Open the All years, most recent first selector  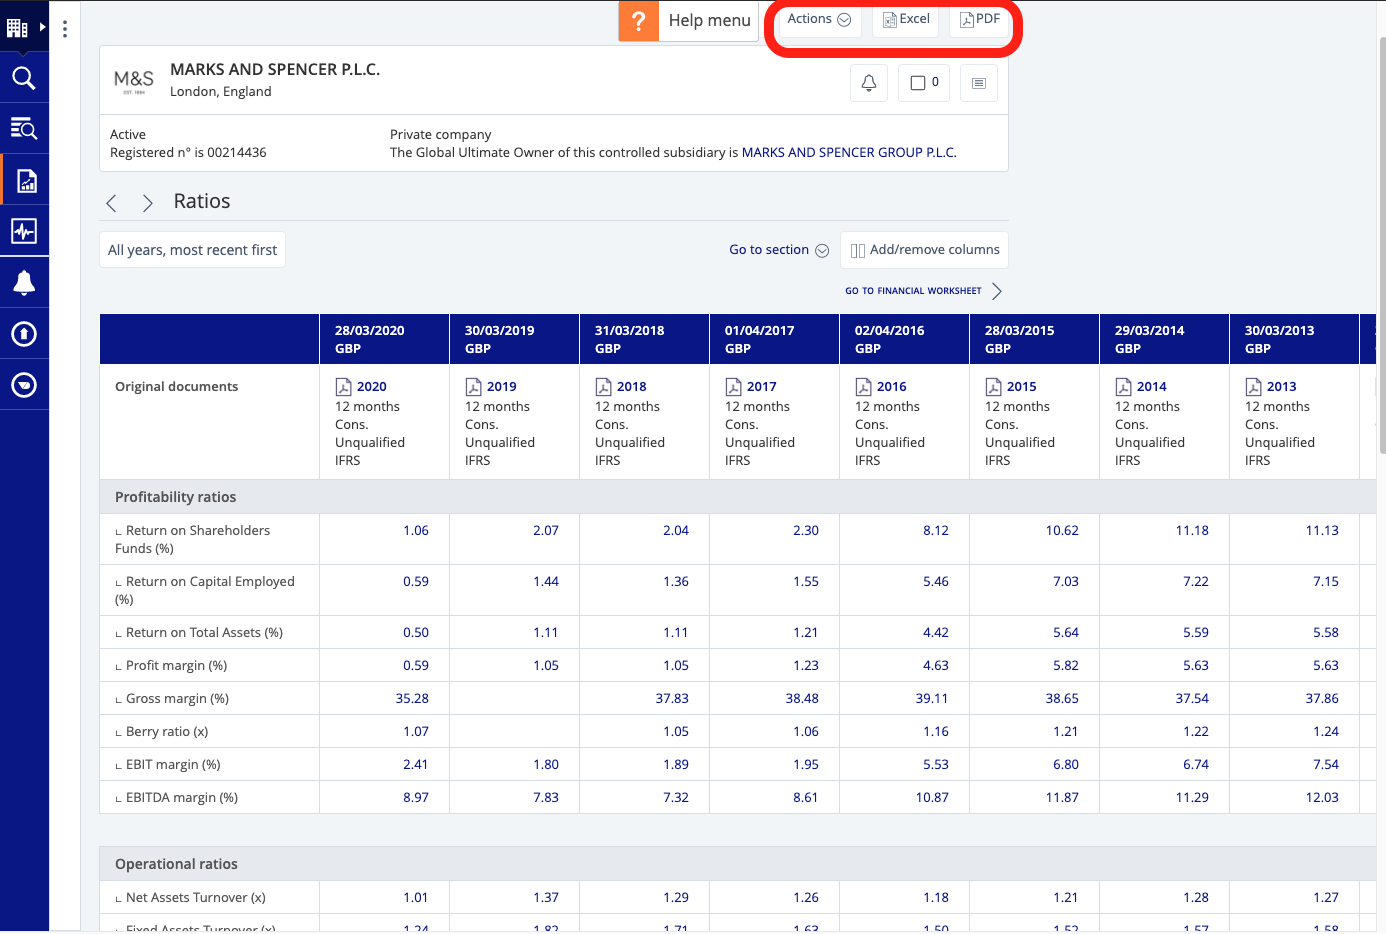192,250
